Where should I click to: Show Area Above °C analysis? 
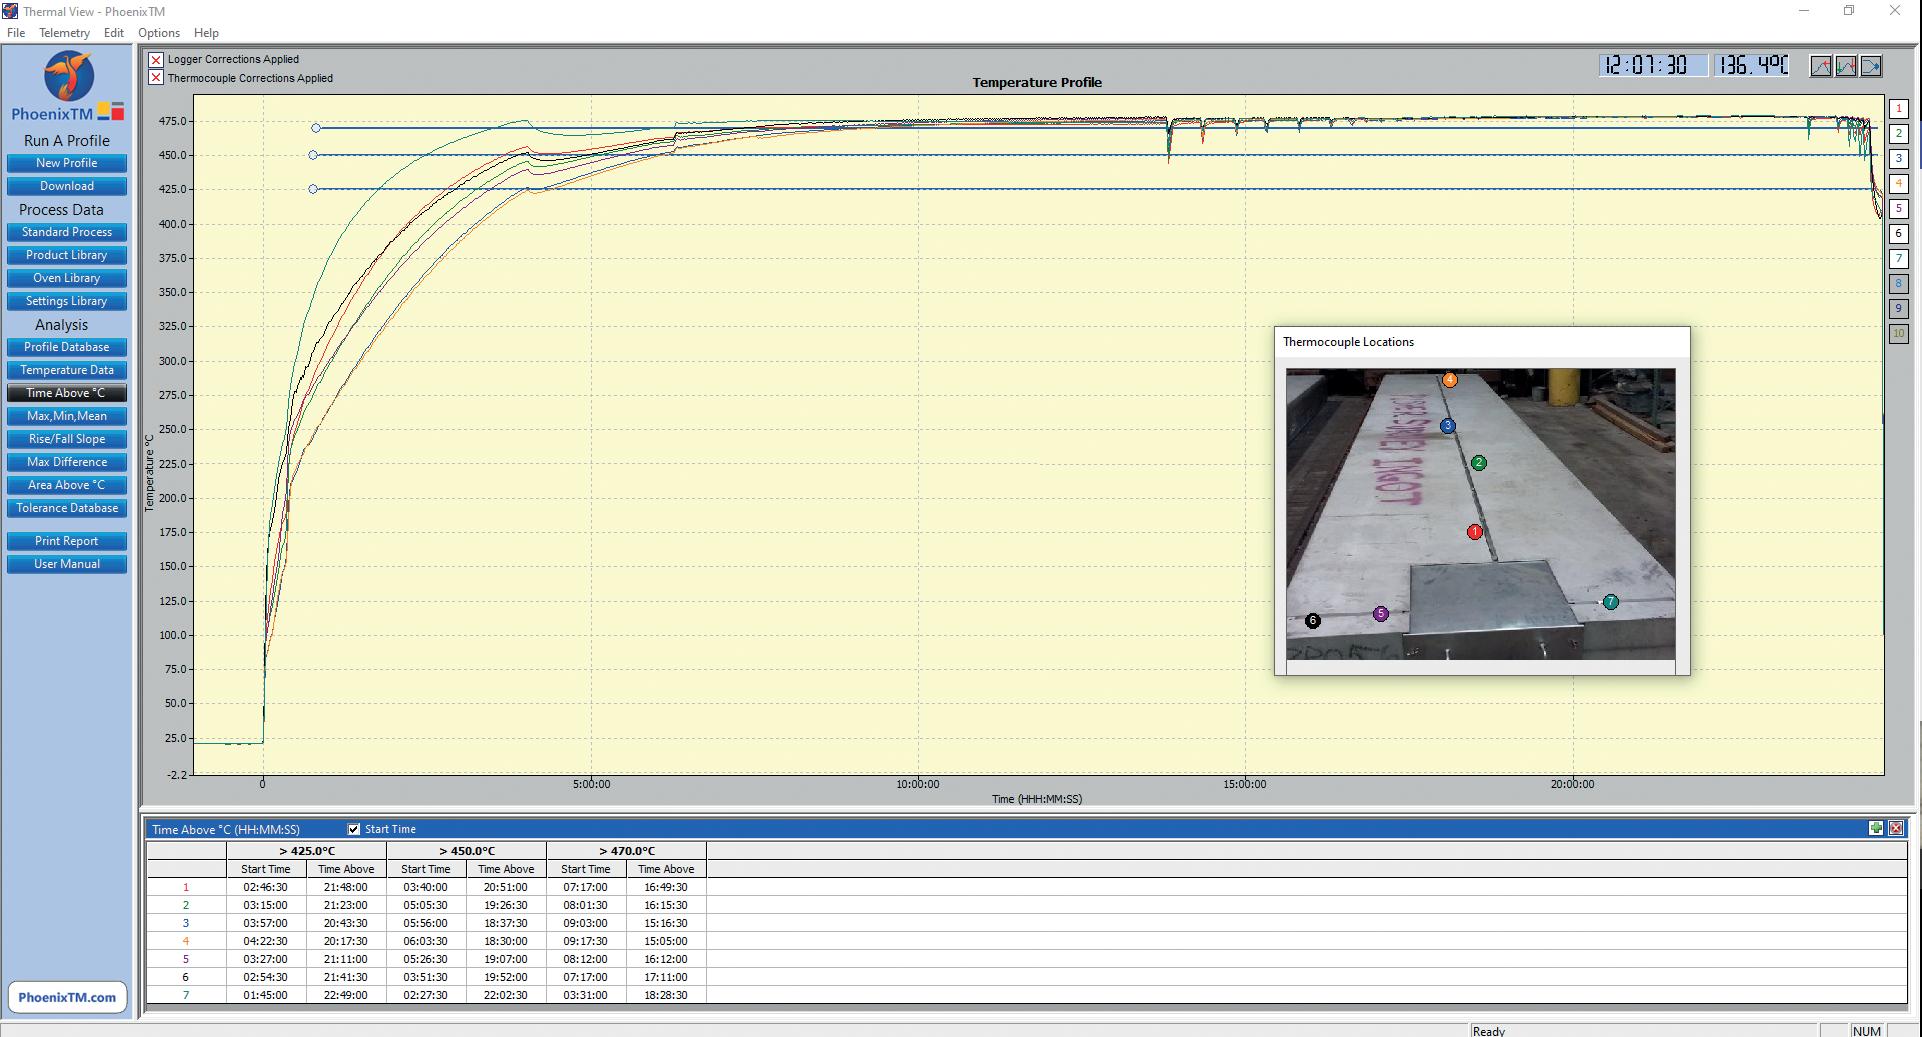tap(67, 485)
